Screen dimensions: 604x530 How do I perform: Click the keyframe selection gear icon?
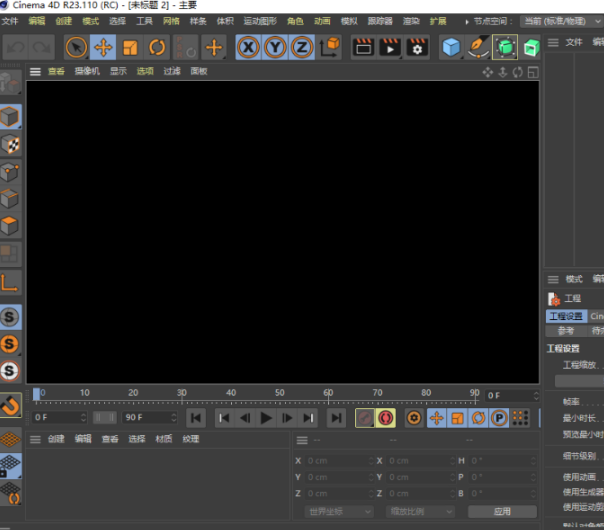[414, 418]
